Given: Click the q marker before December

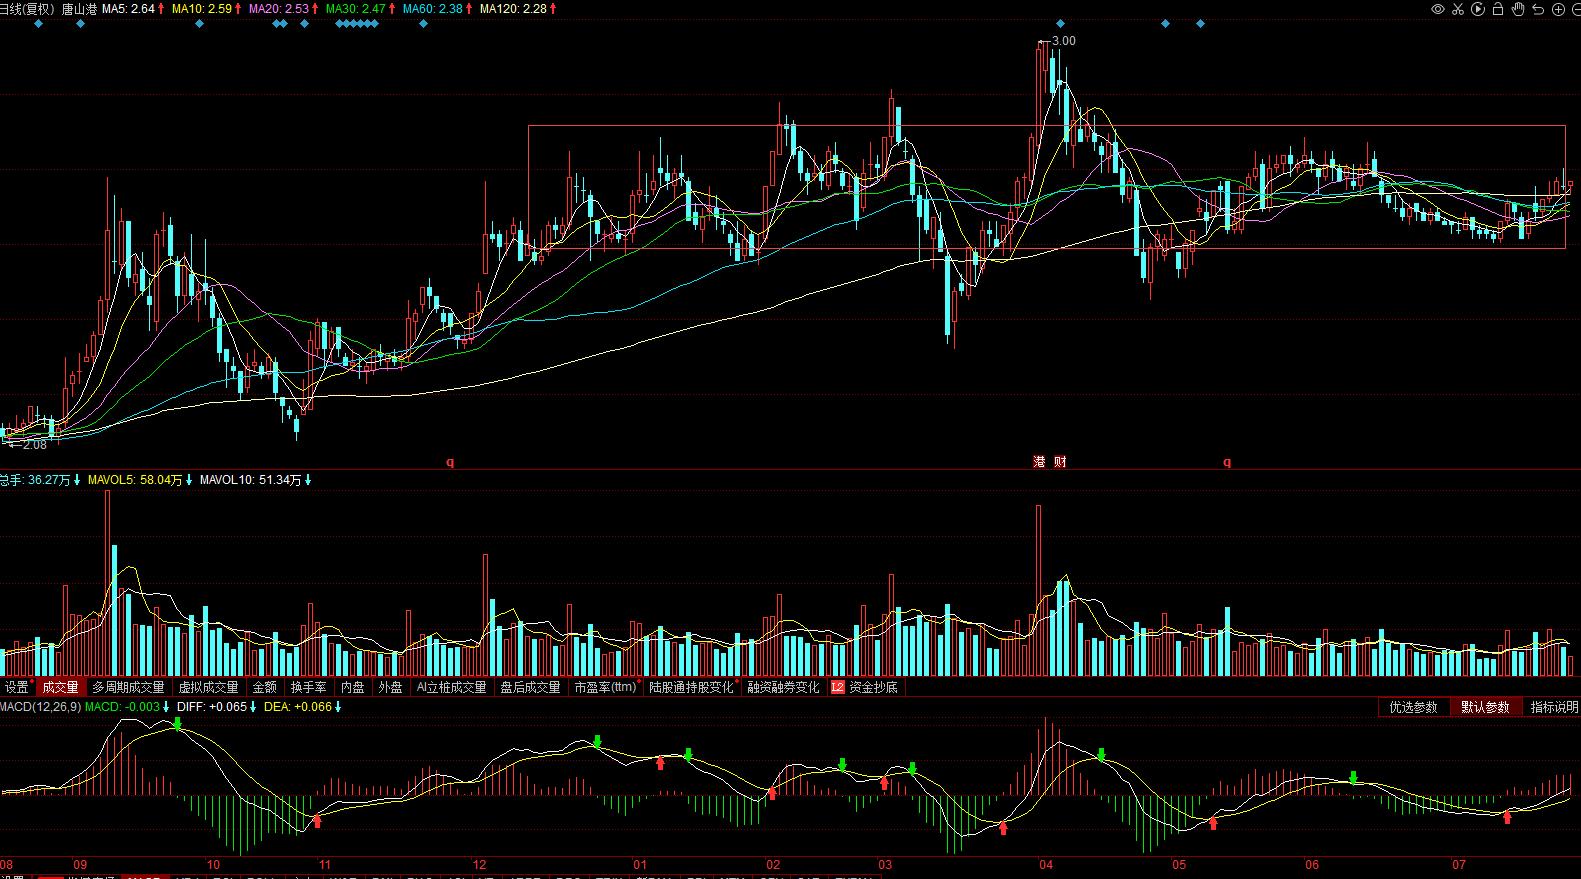Looking at the screenshot, I should (450, 462).
